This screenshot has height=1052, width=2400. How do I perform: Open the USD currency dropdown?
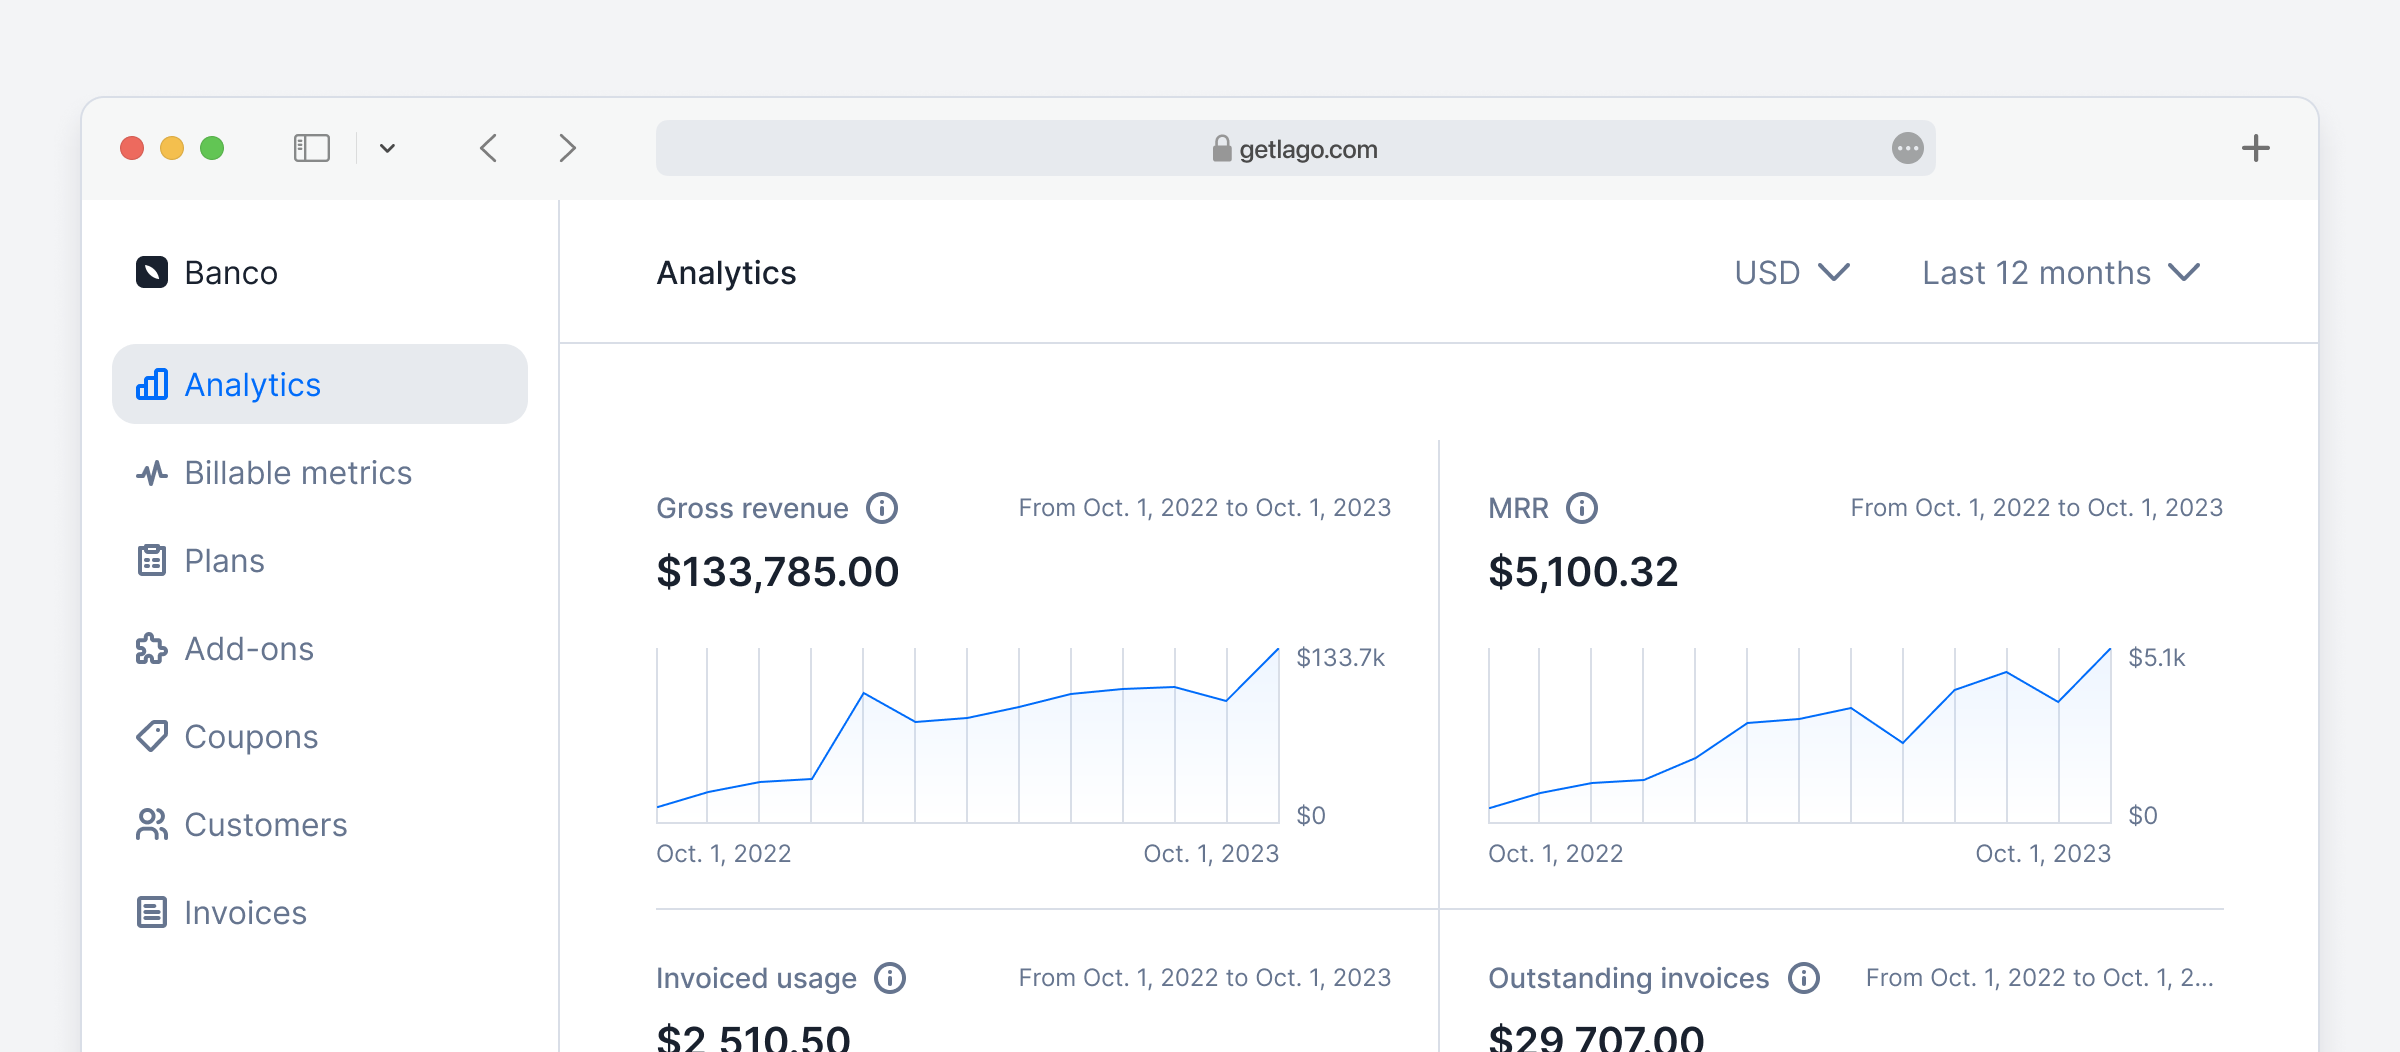click(1792, 273)
